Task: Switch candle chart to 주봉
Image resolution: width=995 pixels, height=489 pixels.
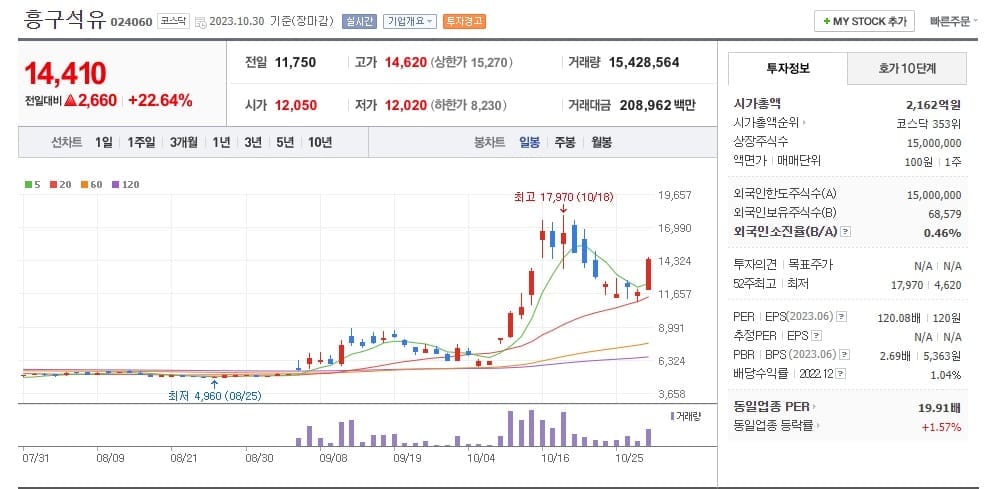Action: (x=564, y=142)
